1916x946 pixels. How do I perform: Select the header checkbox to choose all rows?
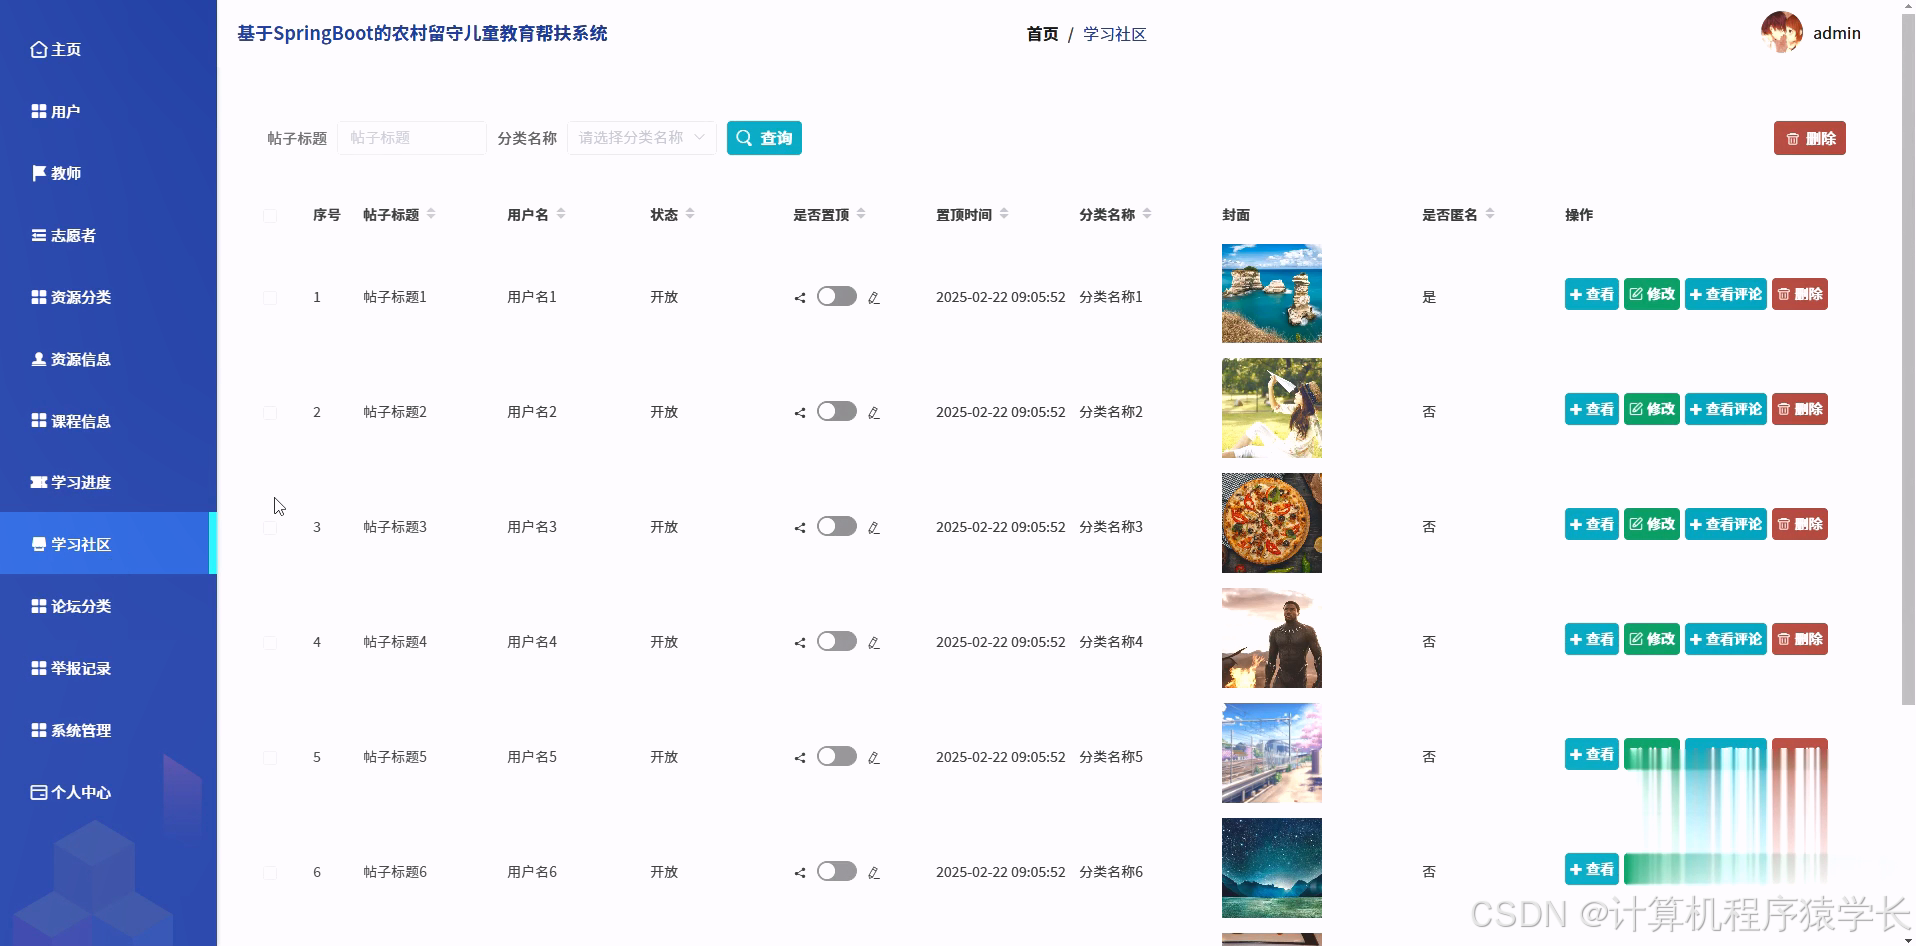click(269, 215)
